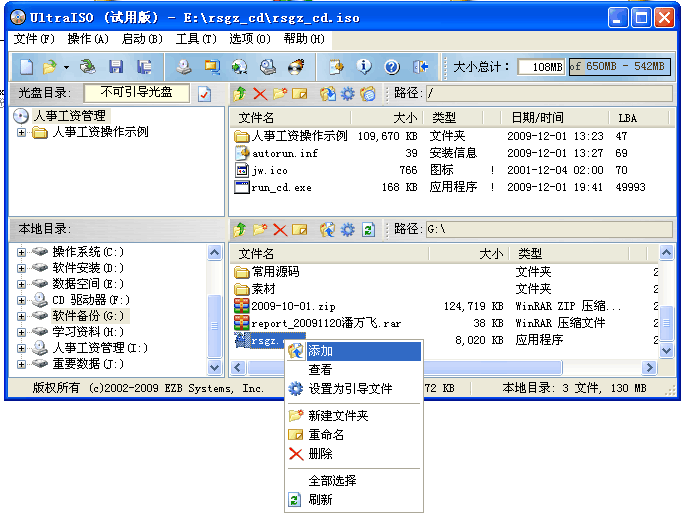The width and height of the screenshot is (682, 514).
Task: Open the recent files dropdown arrow
Action: [x=66, y=67]
